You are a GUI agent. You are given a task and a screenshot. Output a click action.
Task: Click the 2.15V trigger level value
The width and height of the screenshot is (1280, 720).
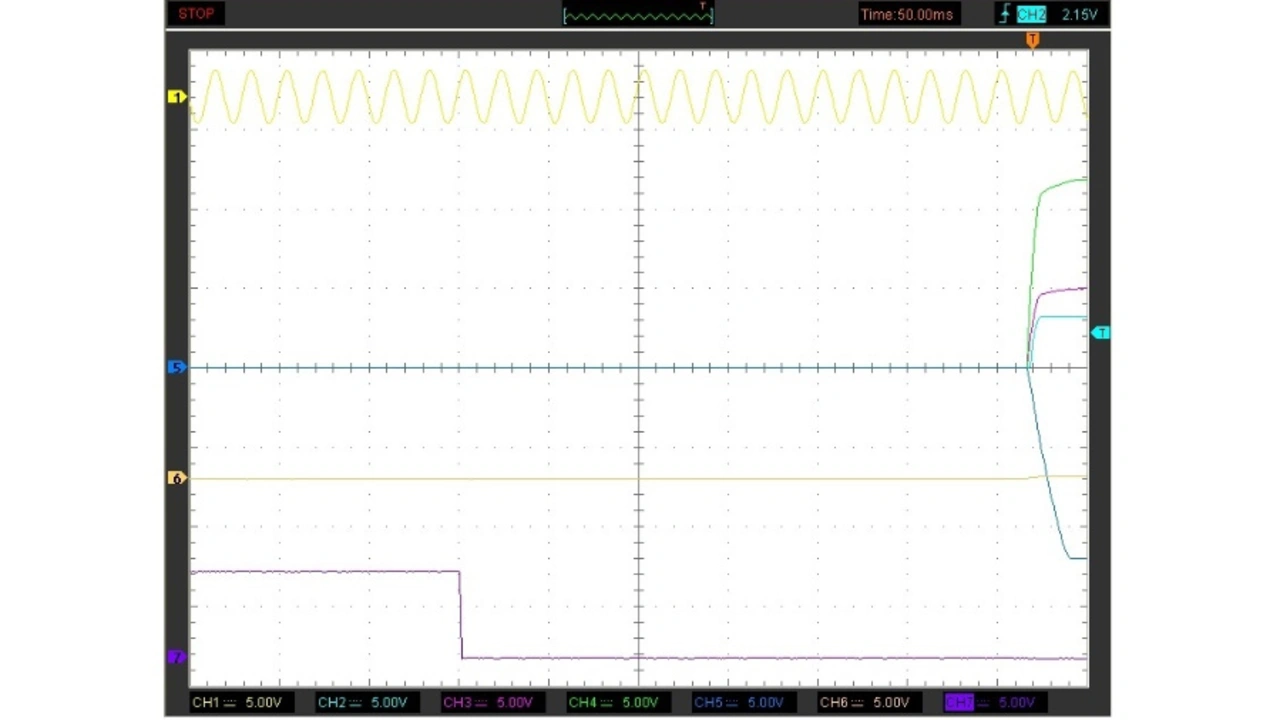1079,15
